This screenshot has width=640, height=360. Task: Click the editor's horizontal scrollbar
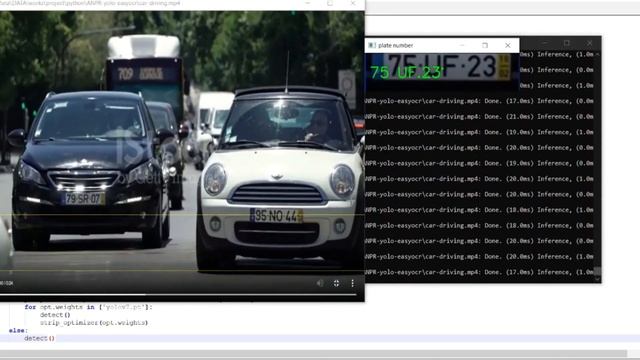coord(313,353)
